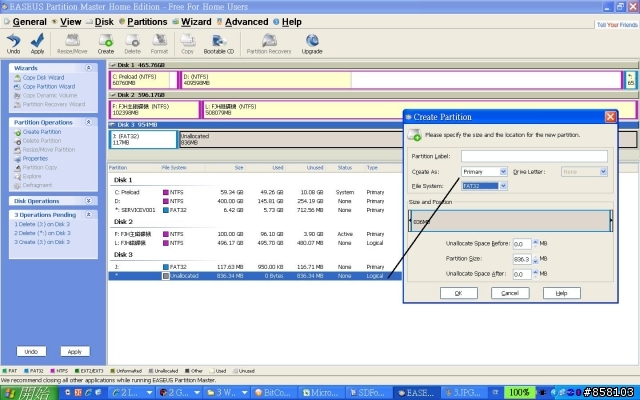Open the File System dropdown

pos(503,186)
